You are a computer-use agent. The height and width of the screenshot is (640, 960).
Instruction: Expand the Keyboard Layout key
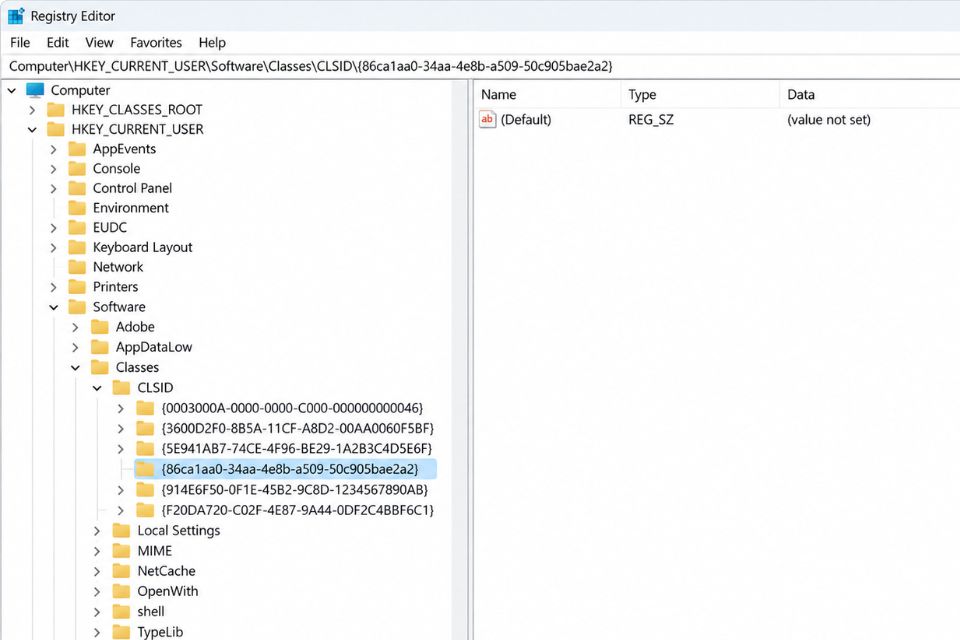pyautogui.click(x=53, y=248)
